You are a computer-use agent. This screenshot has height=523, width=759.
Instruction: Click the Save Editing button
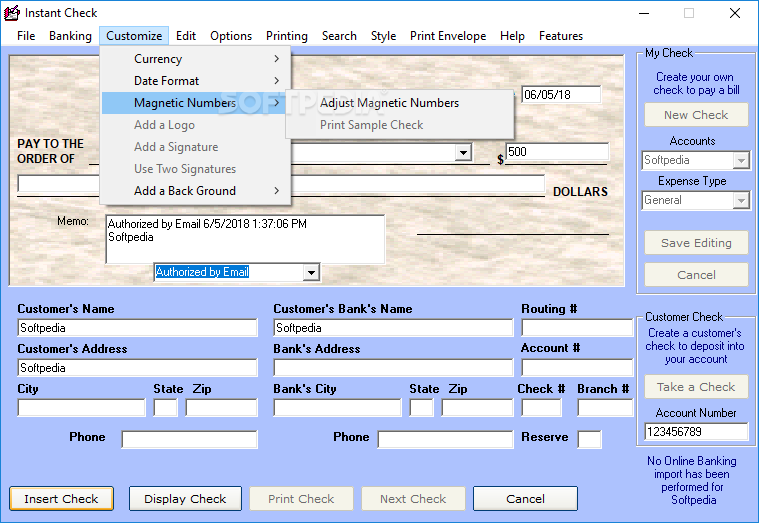(x=696, y=243)
